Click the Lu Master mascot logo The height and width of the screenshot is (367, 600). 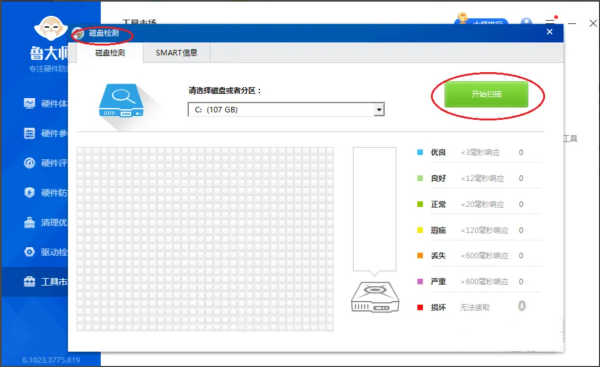coord(51,28)
